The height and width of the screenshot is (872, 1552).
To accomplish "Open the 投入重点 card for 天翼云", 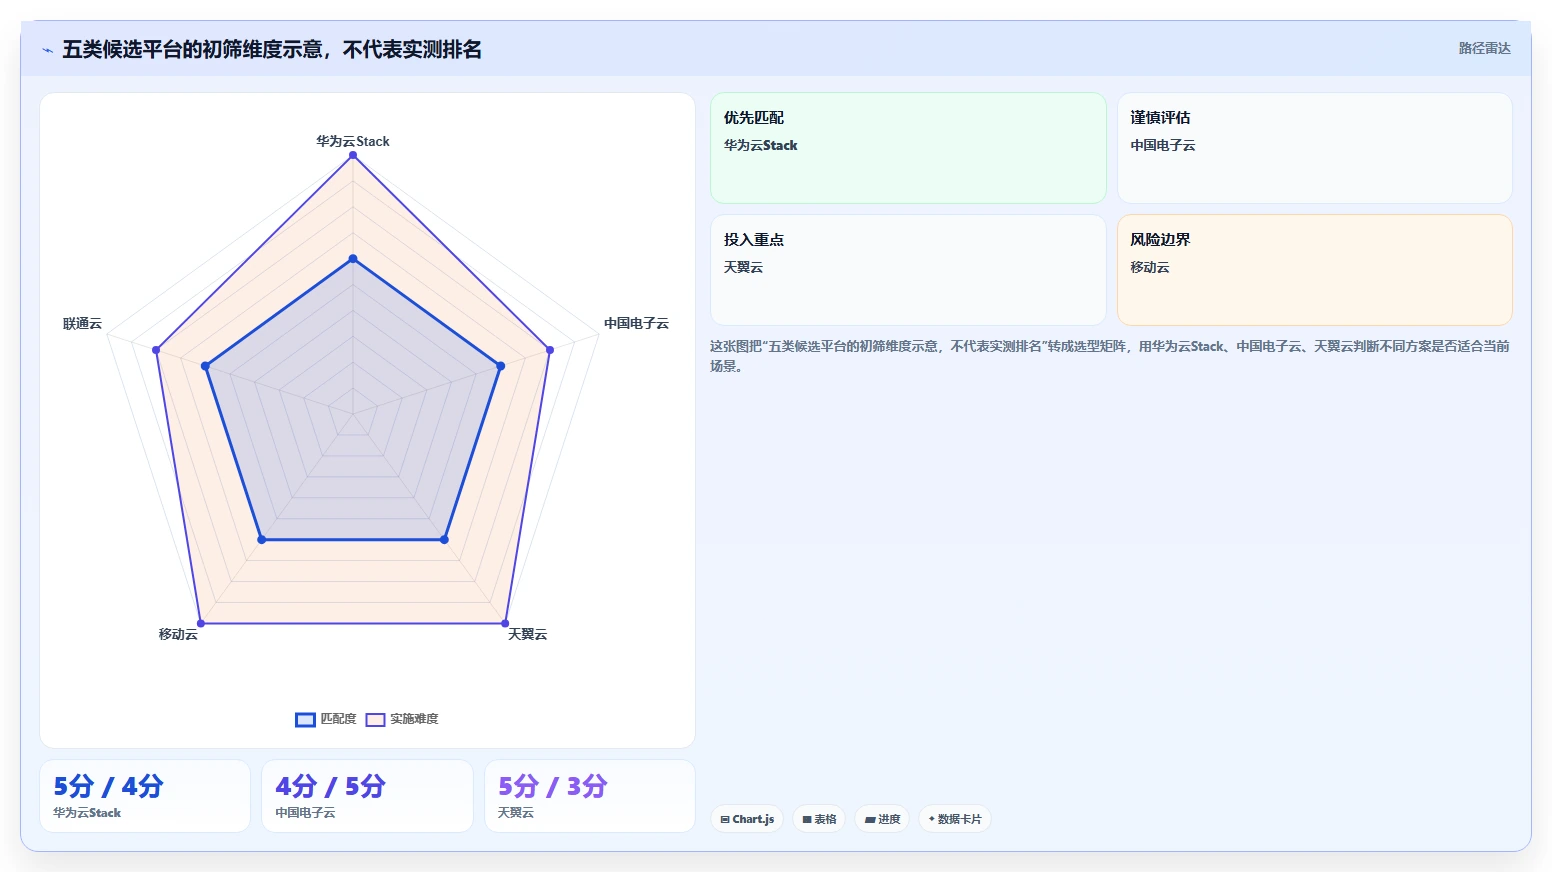I will 908,270.
